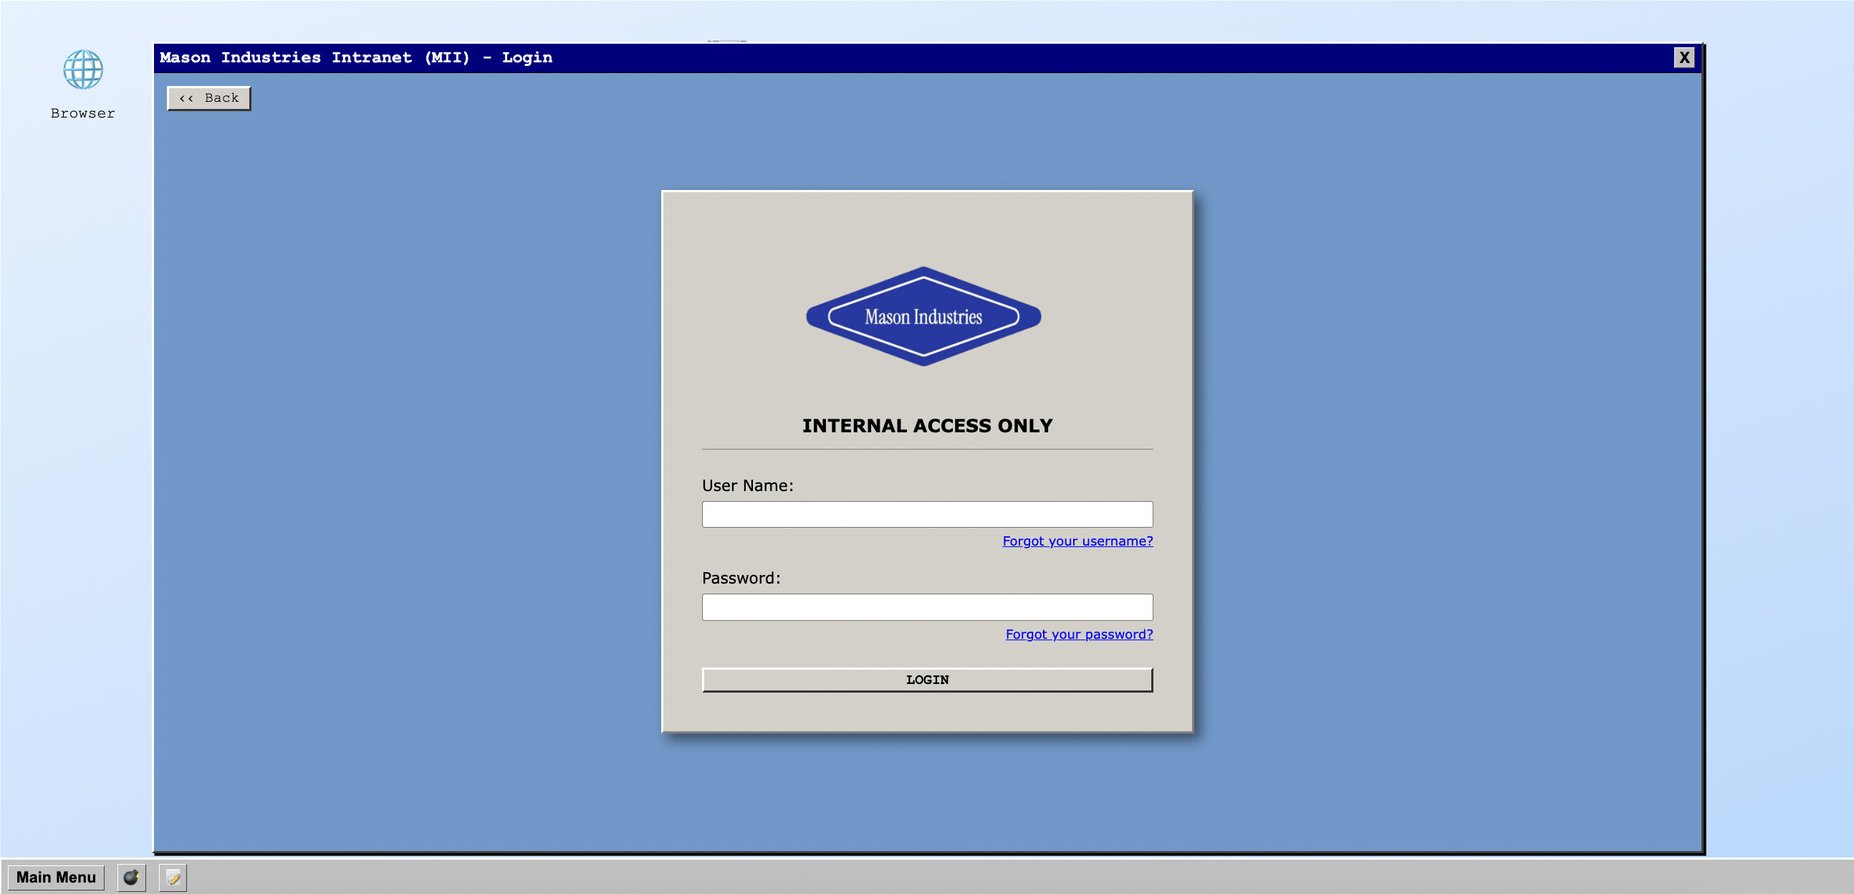1854x894 pixels.
Task: Open the Browser globe desktop icon
Action: coord(83,70)
